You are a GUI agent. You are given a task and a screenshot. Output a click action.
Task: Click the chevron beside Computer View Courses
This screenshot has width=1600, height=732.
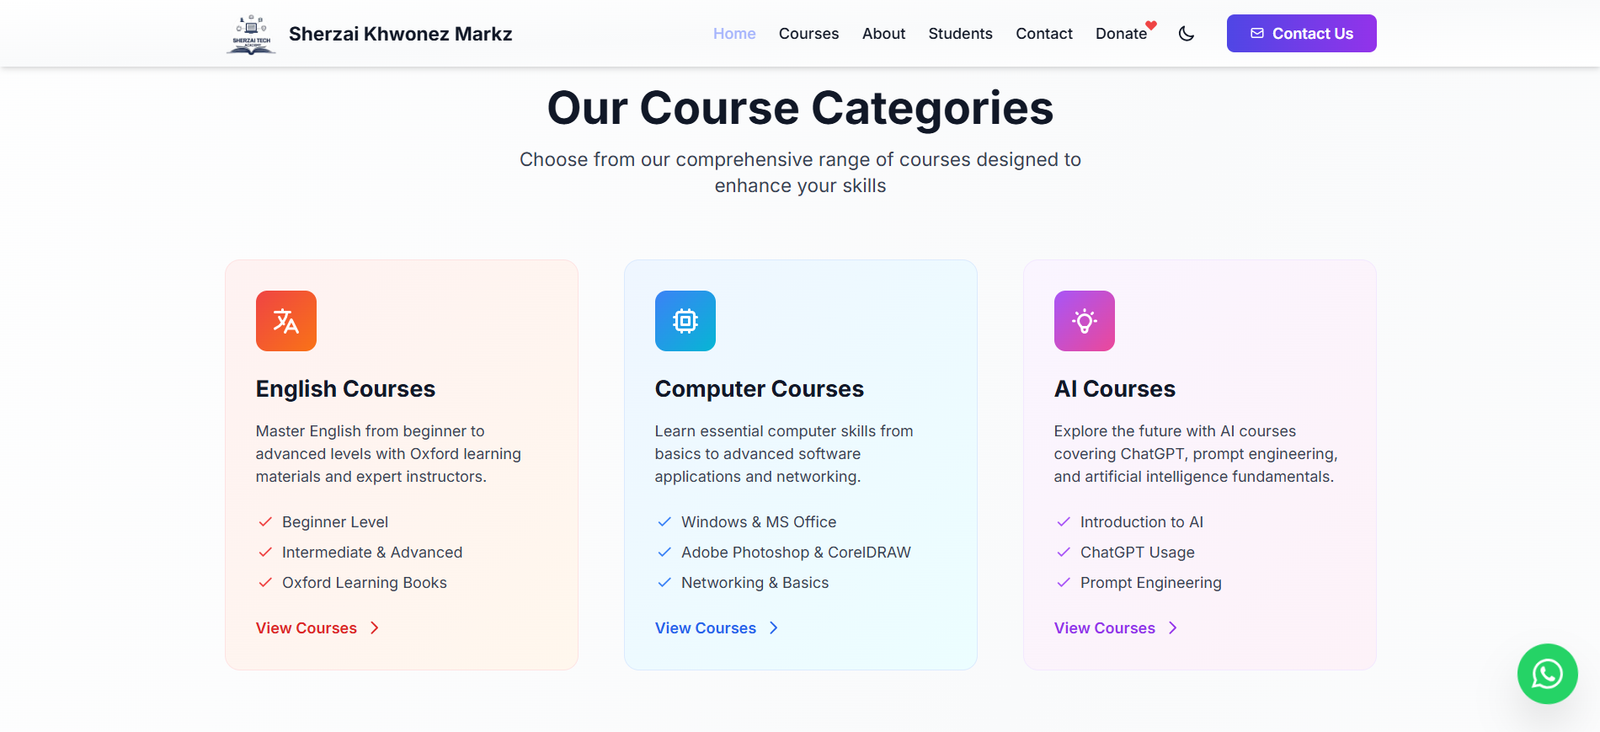[774, 628]
